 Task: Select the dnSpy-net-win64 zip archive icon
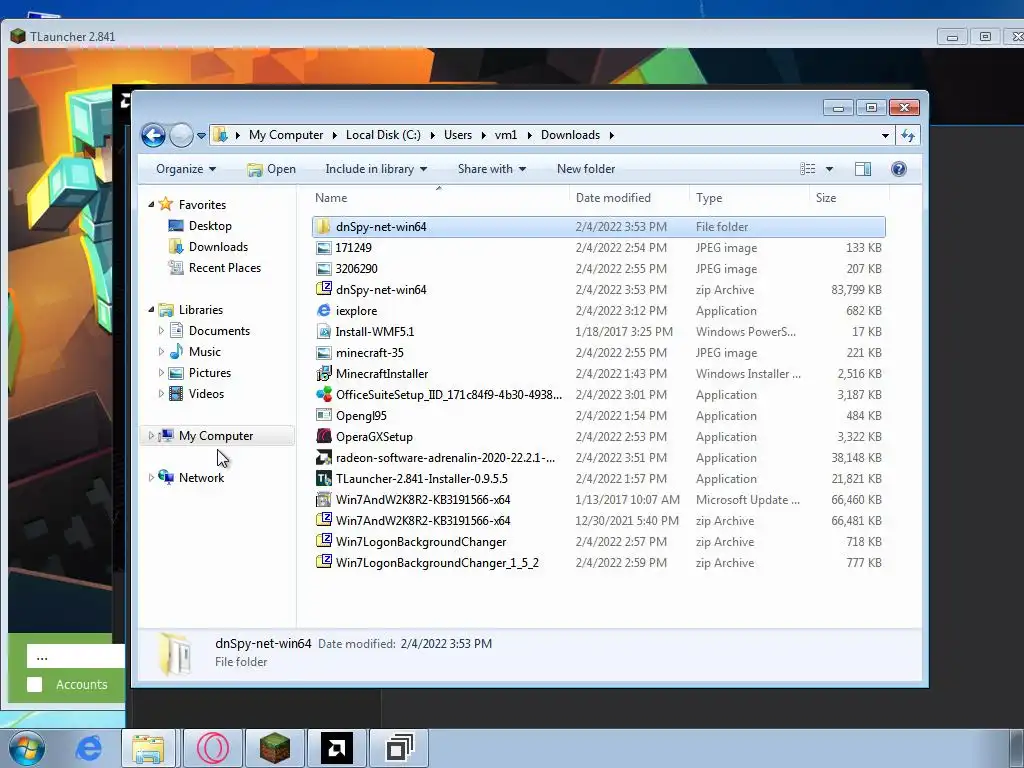click(323, 289)
